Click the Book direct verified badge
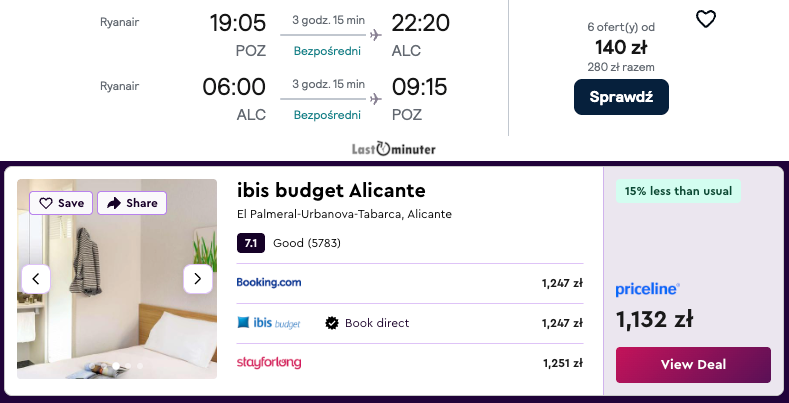This screenshot has width=789, height=403. click(332, 323)
